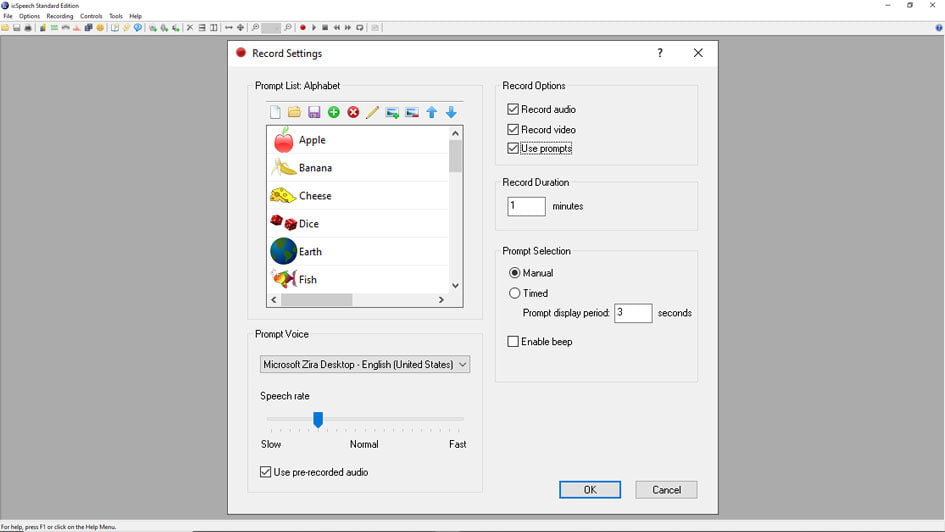
Task: Click prompt list scroll up arrow
Action: click(x=456, y=133)
